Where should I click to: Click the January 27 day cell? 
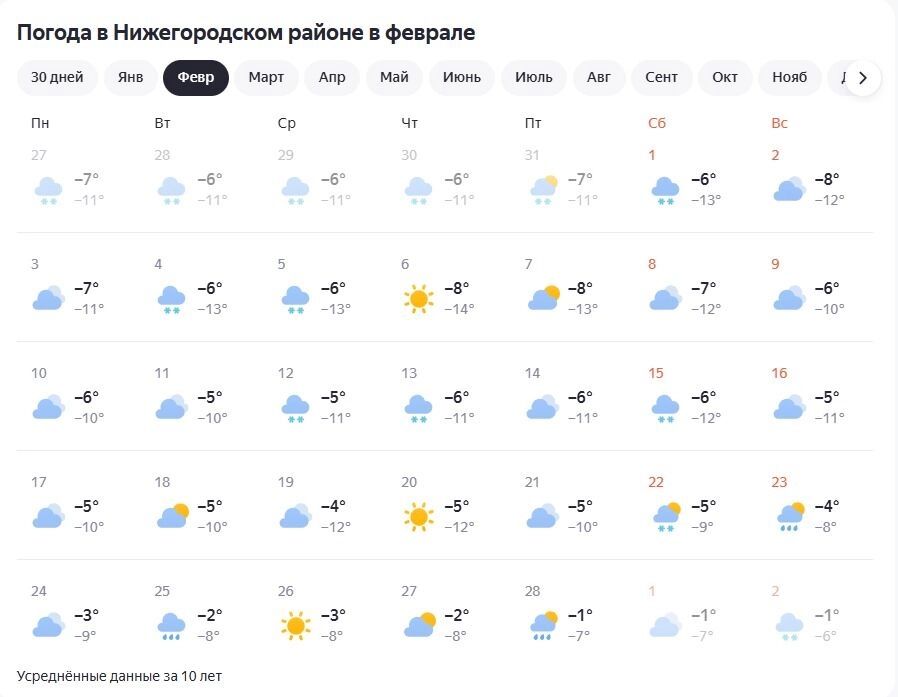pyautogui.click(x=78, y=177)
